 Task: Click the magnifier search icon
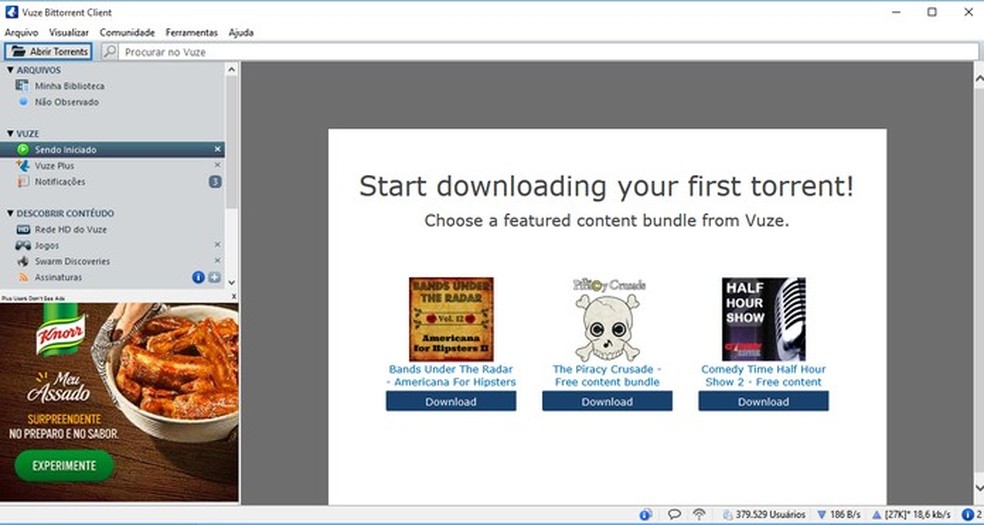click(110, 52)
